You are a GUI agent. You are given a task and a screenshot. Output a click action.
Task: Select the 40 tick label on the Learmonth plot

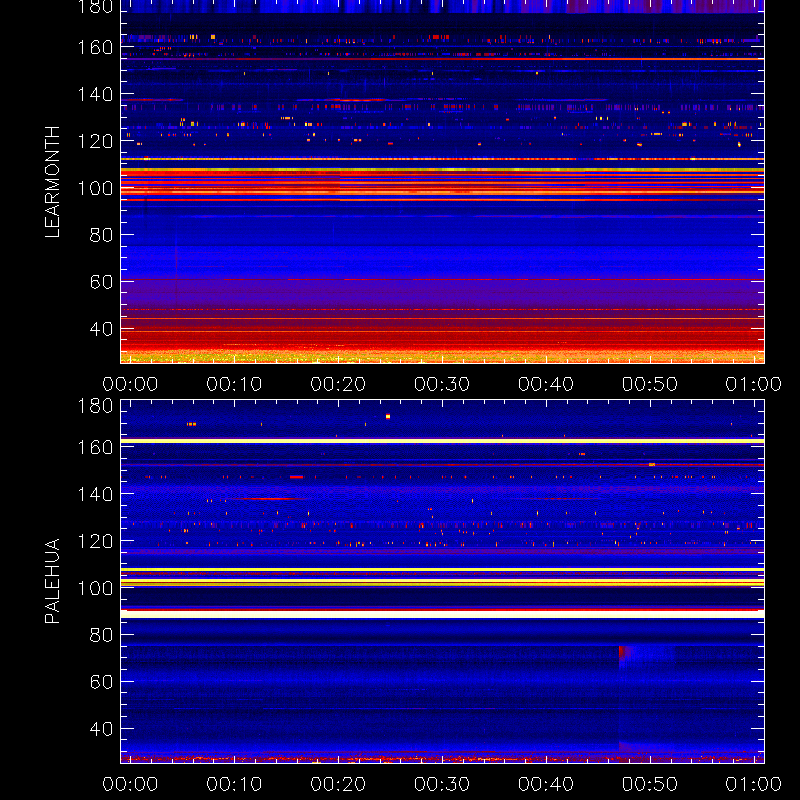[x=101, y=329]
